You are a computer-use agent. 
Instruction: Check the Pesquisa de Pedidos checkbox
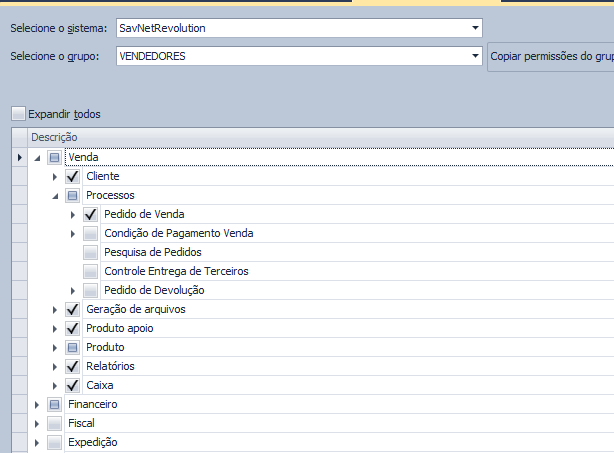(x=90, y=252)
